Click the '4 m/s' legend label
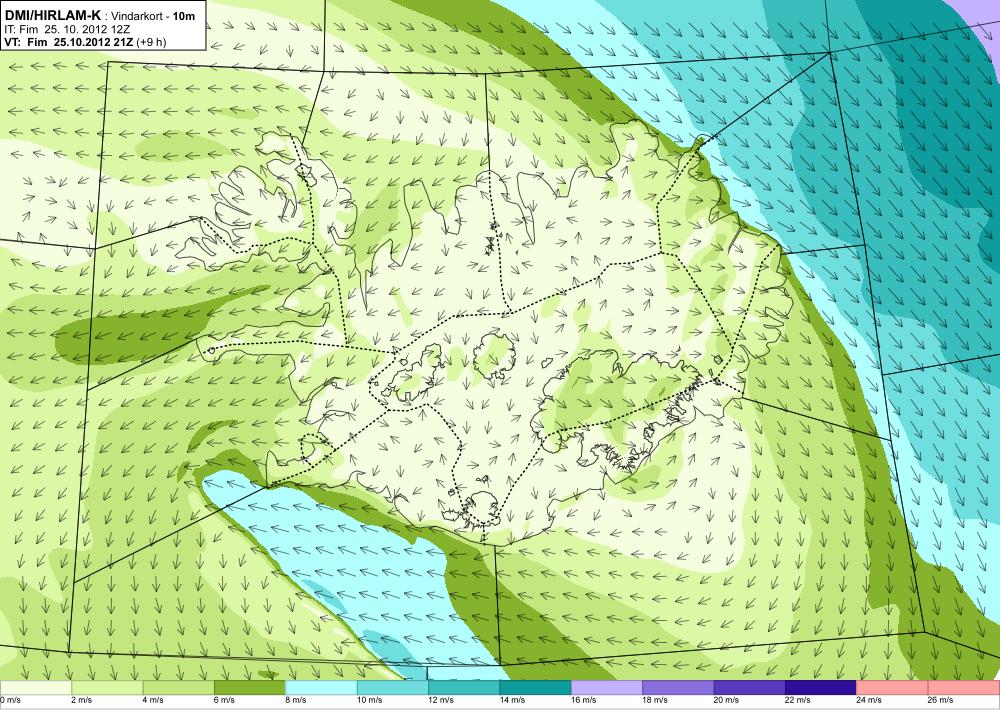The height and width of the screenshot is (710, 1000). tap(153, 700)
